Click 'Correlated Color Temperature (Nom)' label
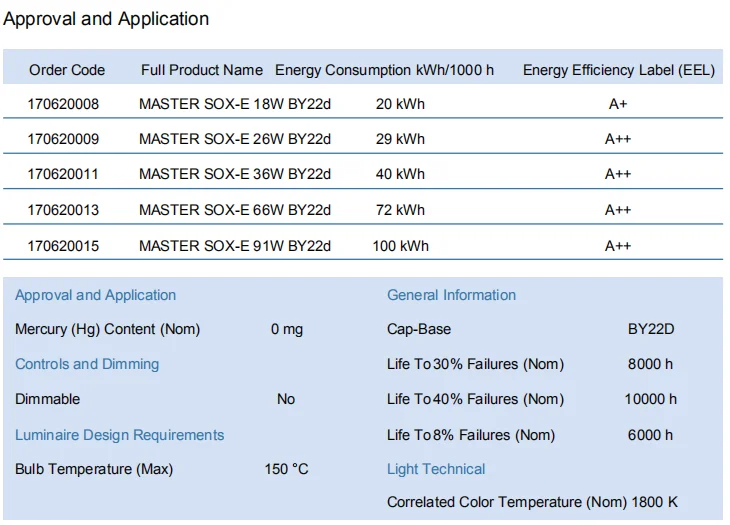Screen dimensions: 730x525 (507, 502)
